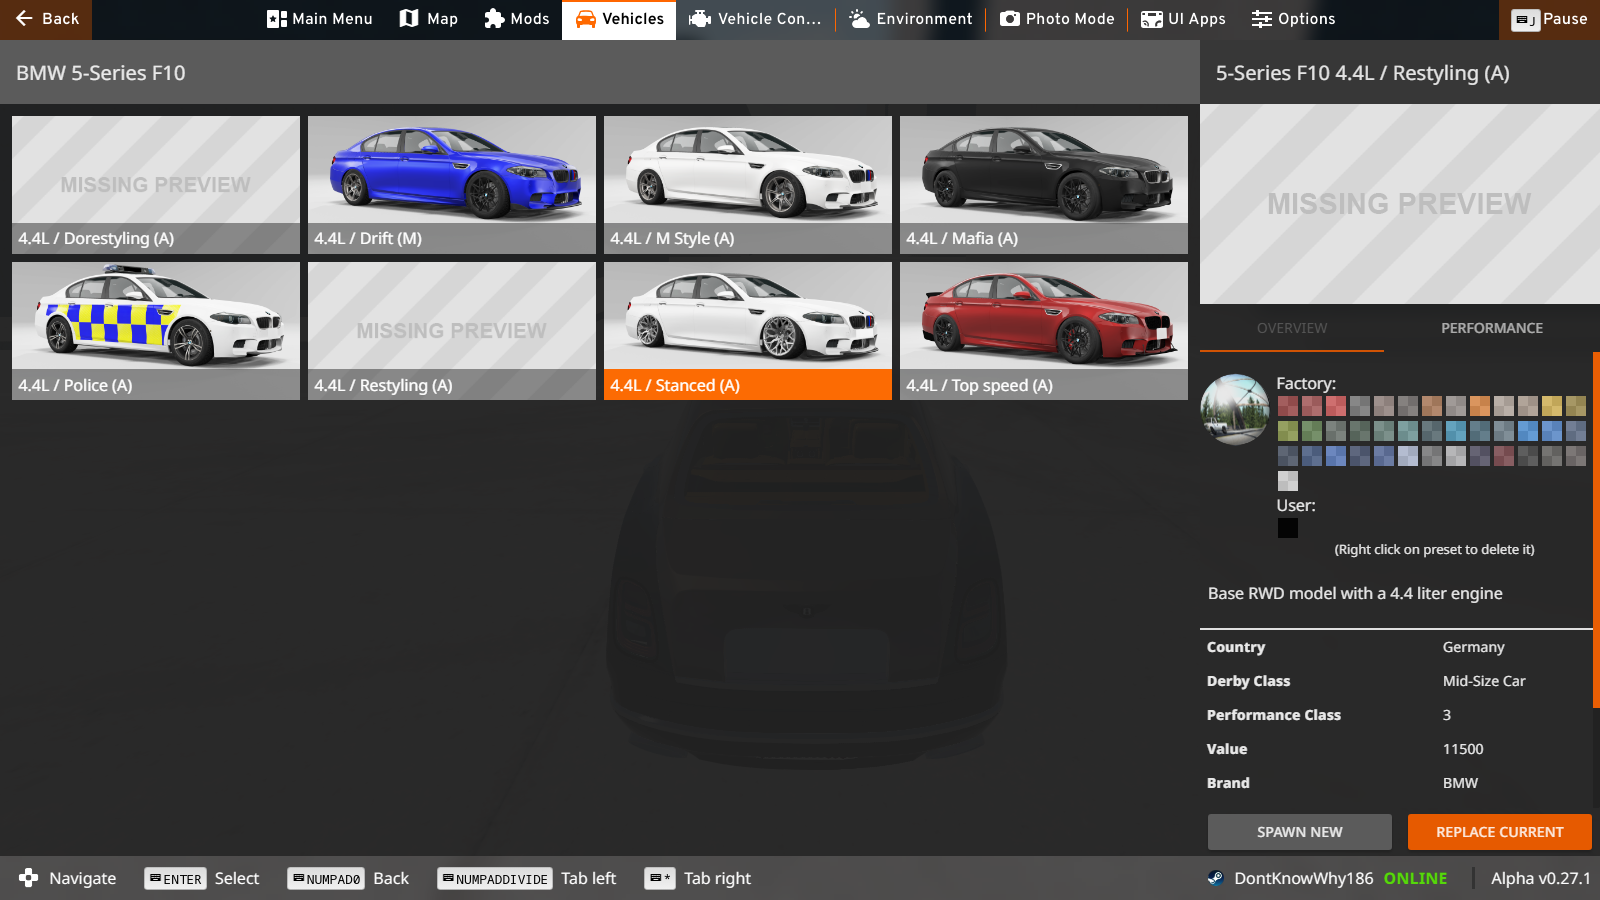The height and width of the screenshot is (900, 1600).
Task: Click the Replace Current button
Action: [1500, 832]
